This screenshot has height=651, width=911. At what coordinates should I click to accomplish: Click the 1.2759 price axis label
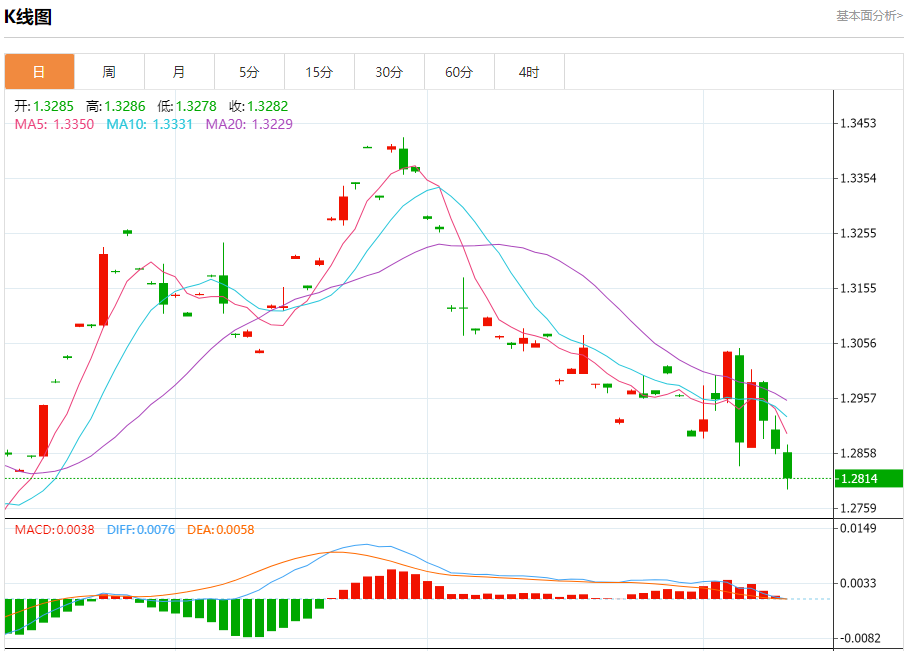(858, 508)
